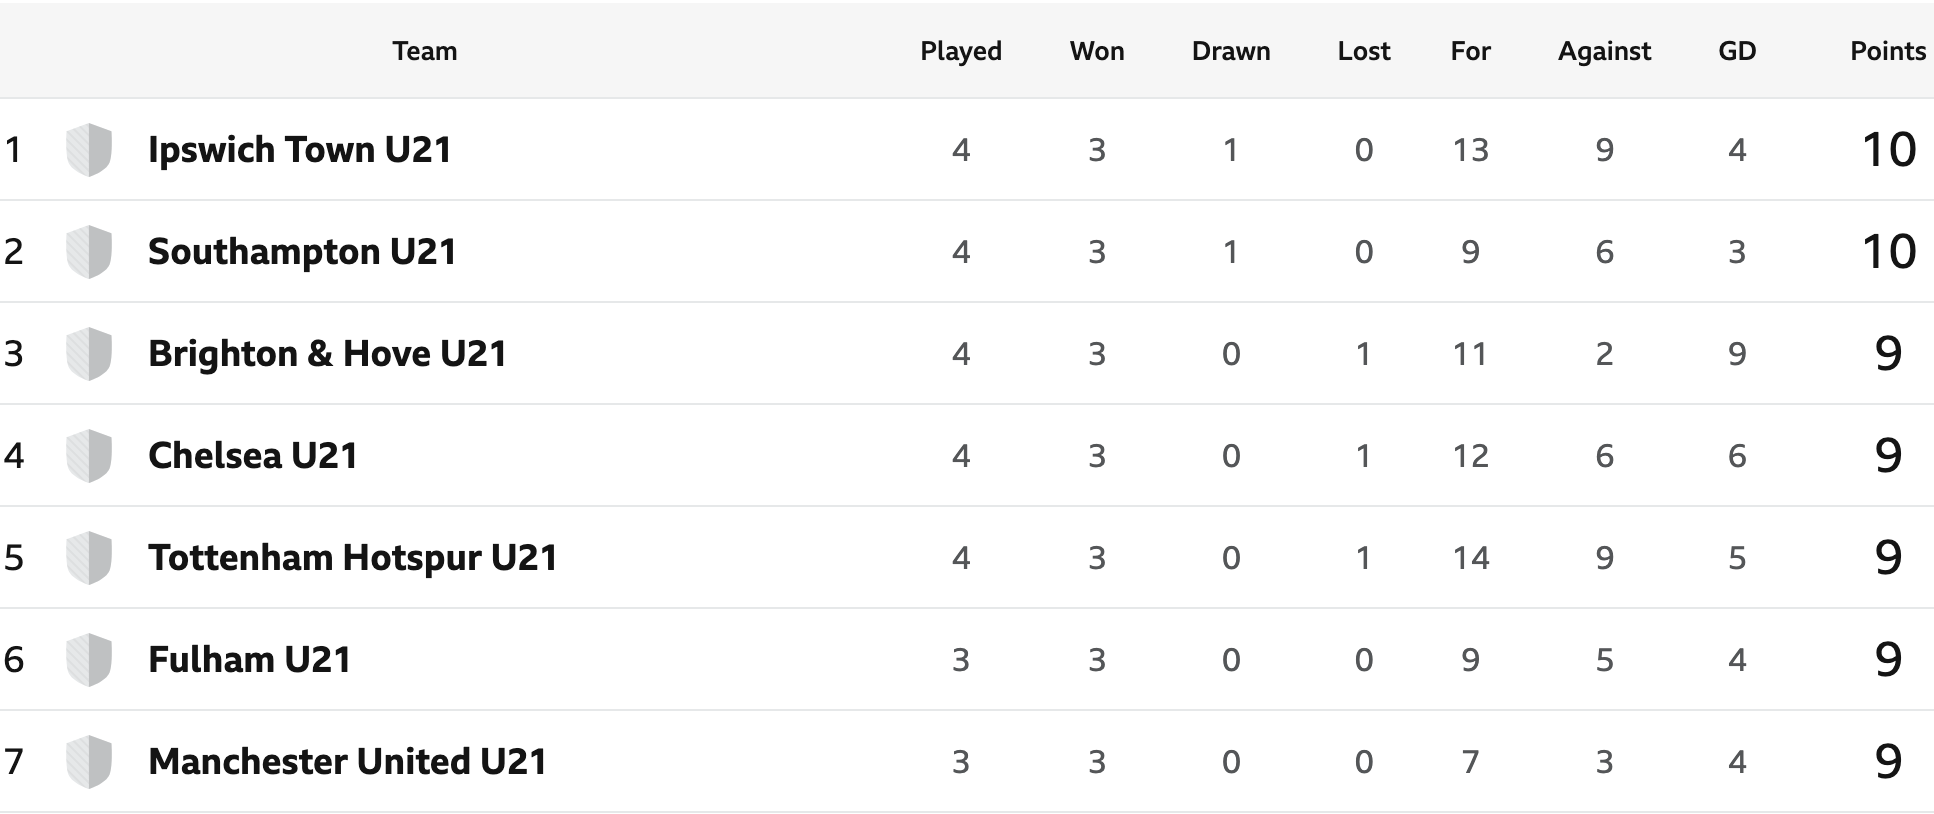Click the GD column header
The height and width of the screenshot is (814, 1934).
pyautogui.click(x=1737, y=51)
